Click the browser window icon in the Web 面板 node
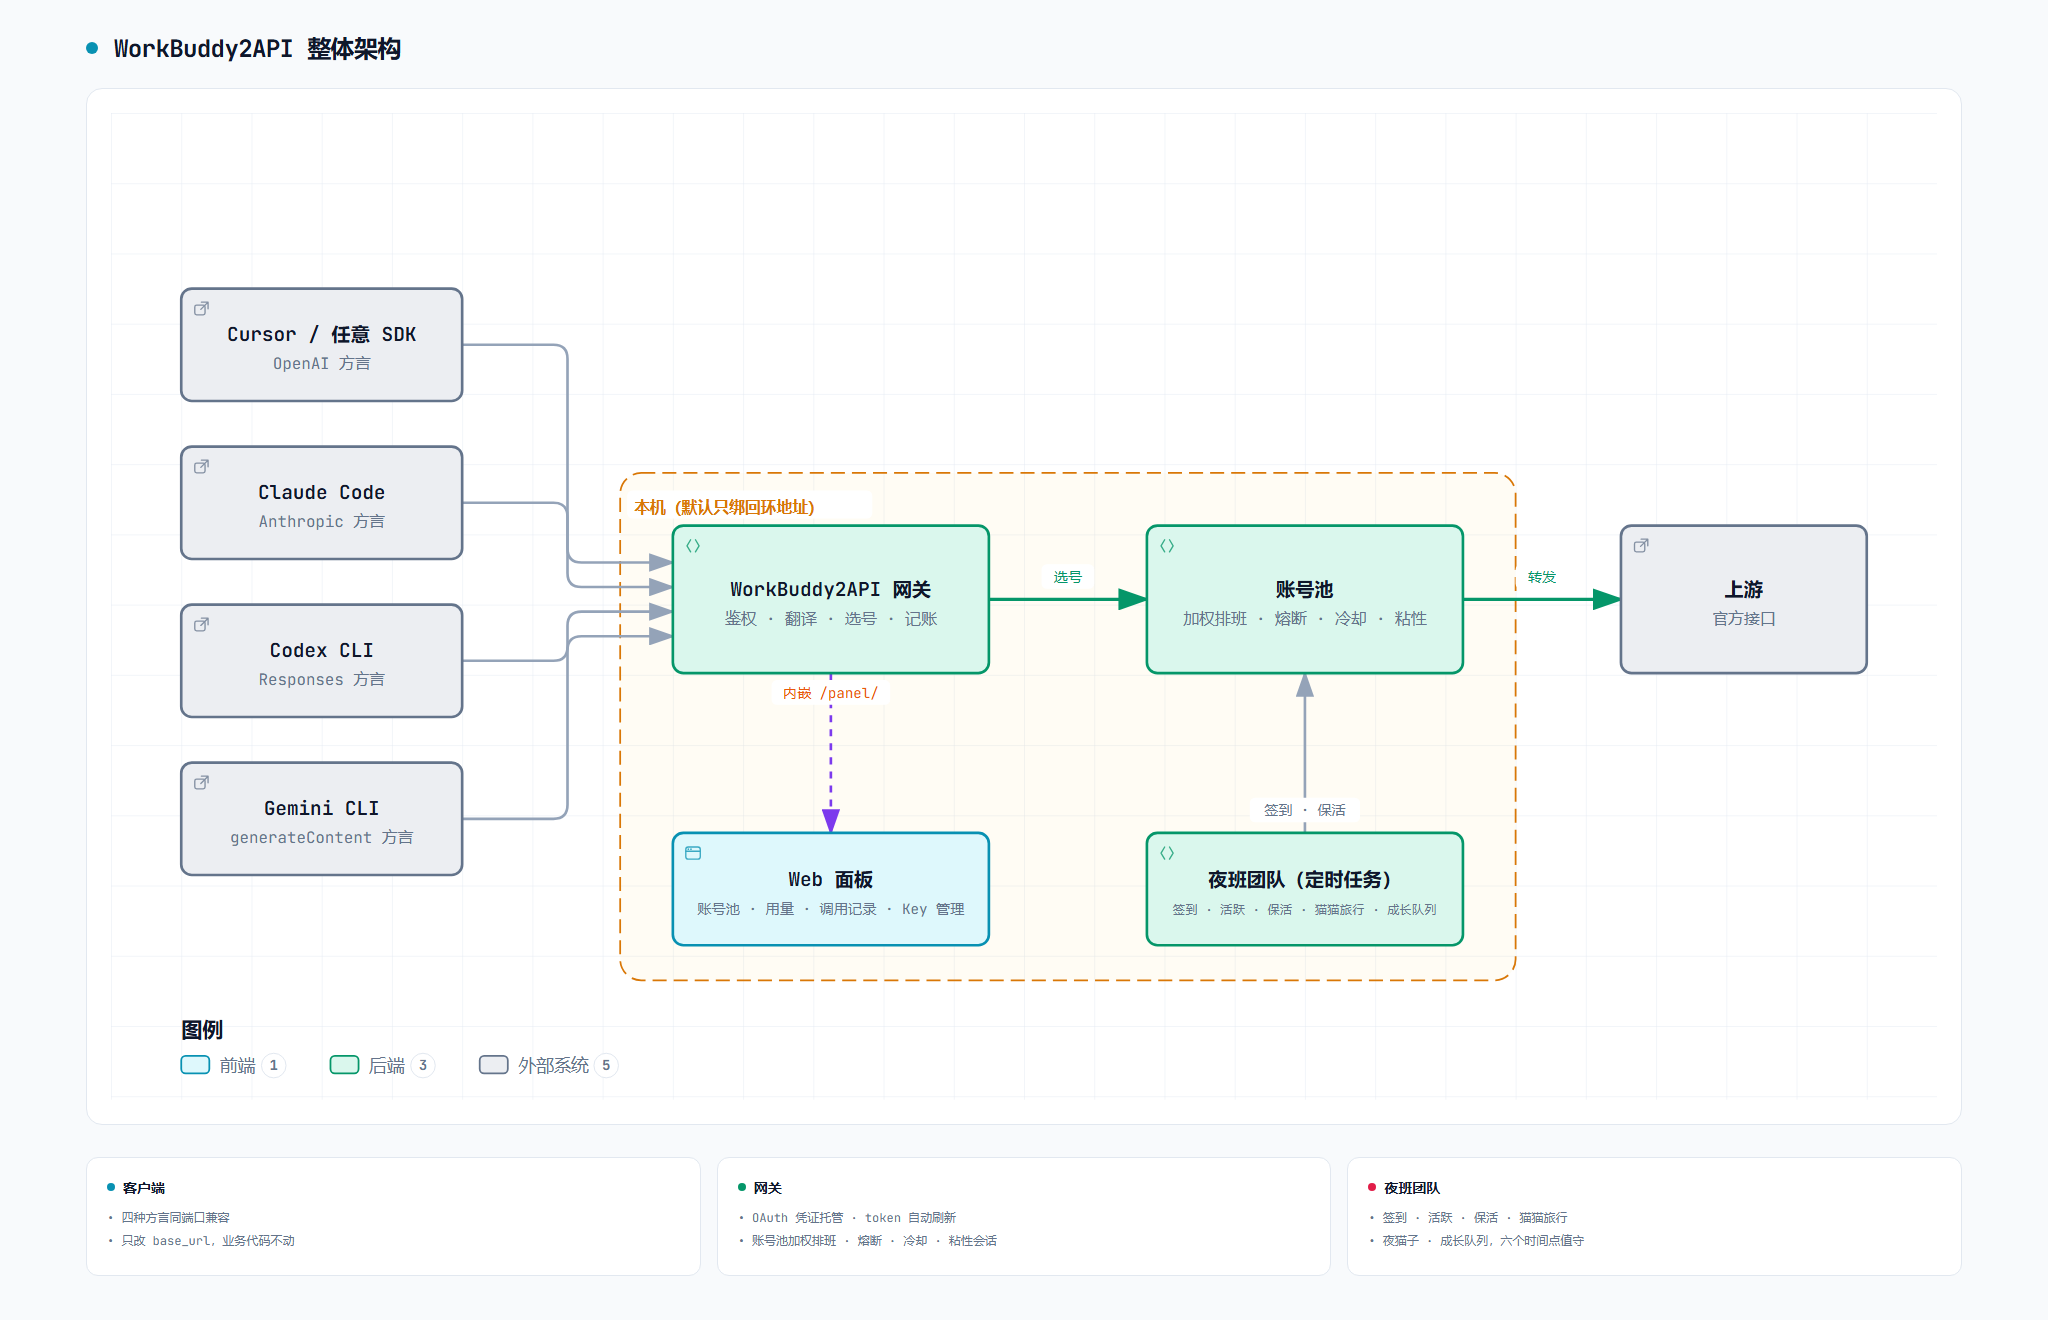The height and width of the screenshot is (1320, 2048). pos(693,853)
